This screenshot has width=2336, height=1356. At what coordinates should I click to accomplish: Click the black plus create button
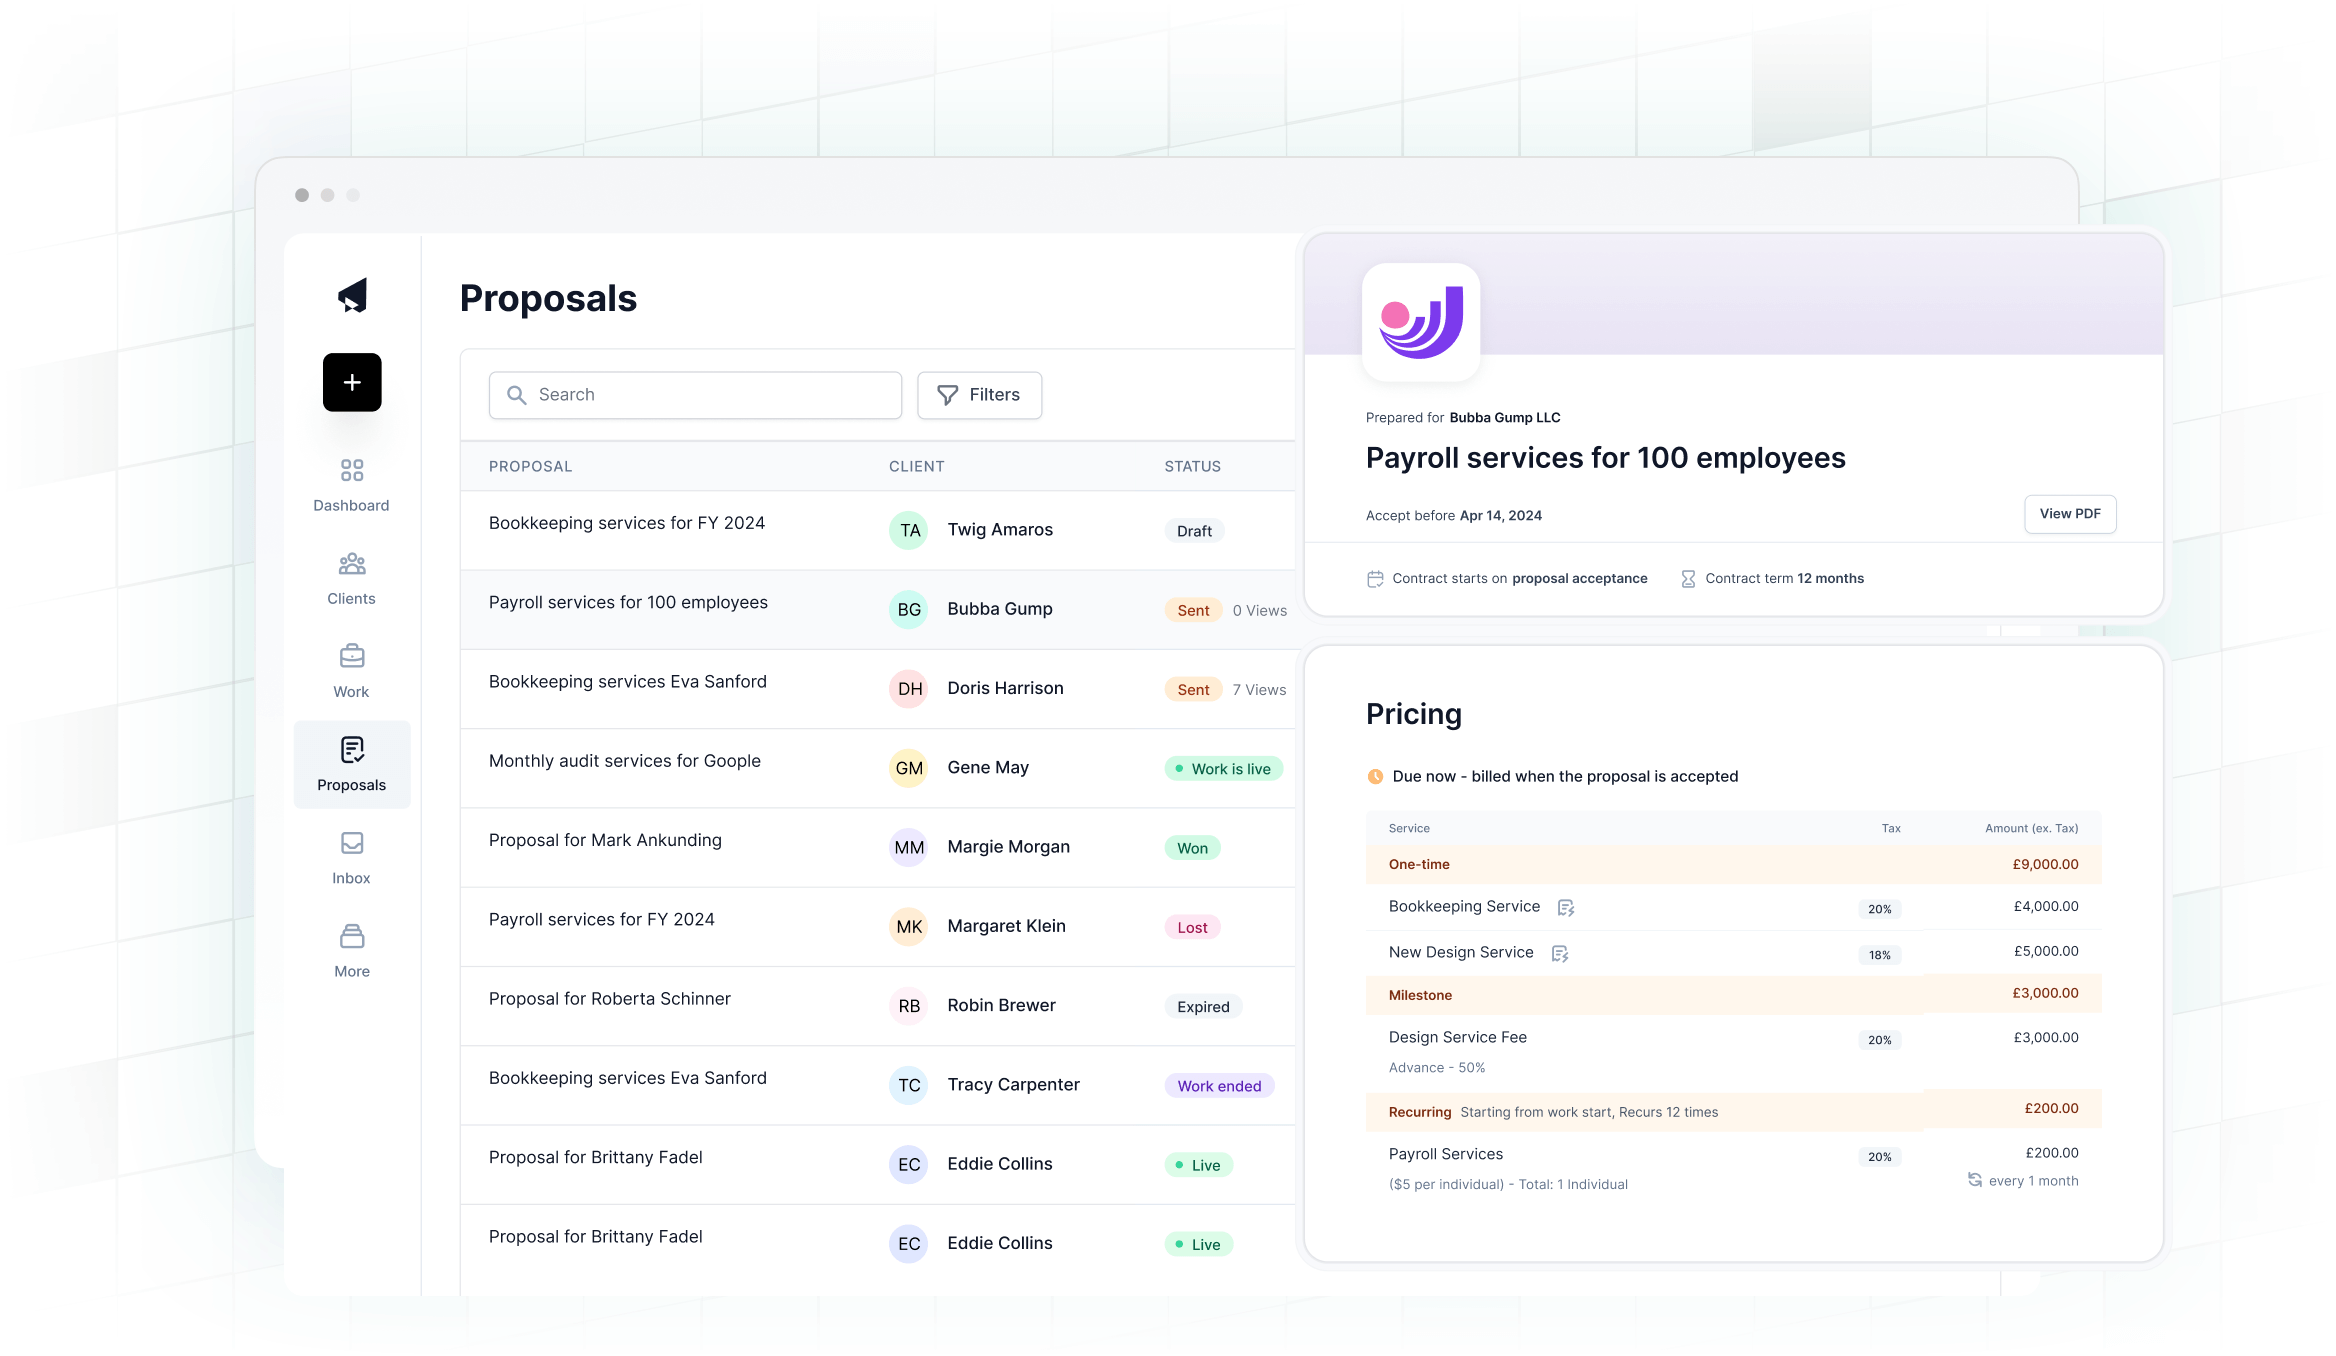352,382
